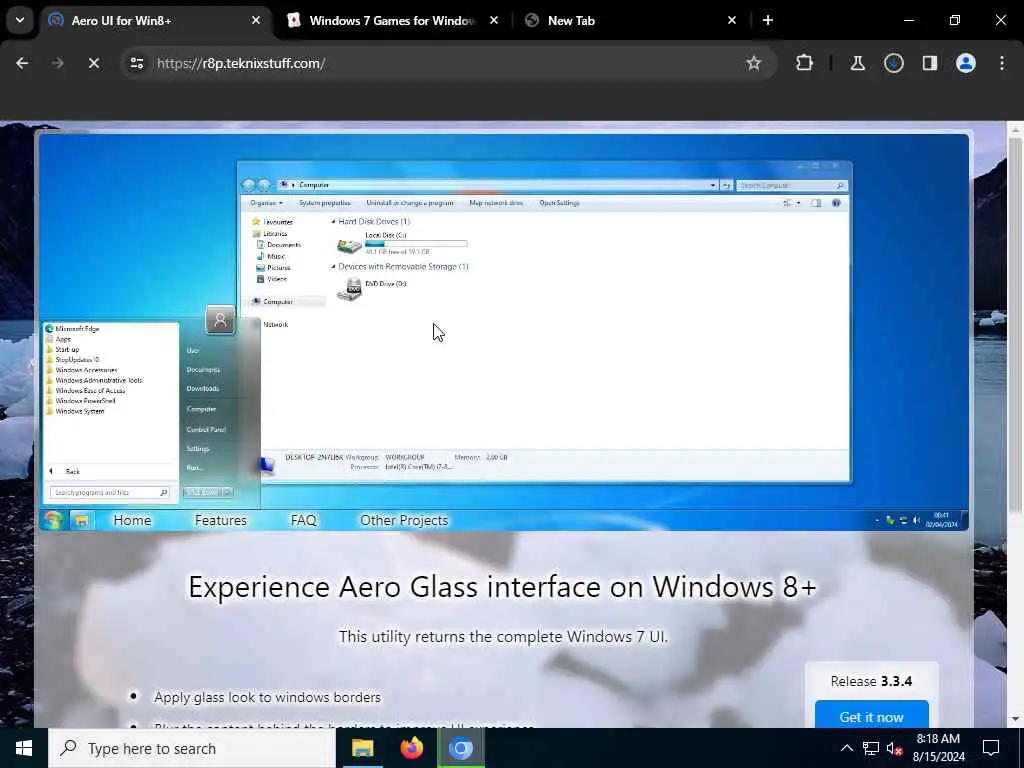Open the Chrome profile avatar

966,63
